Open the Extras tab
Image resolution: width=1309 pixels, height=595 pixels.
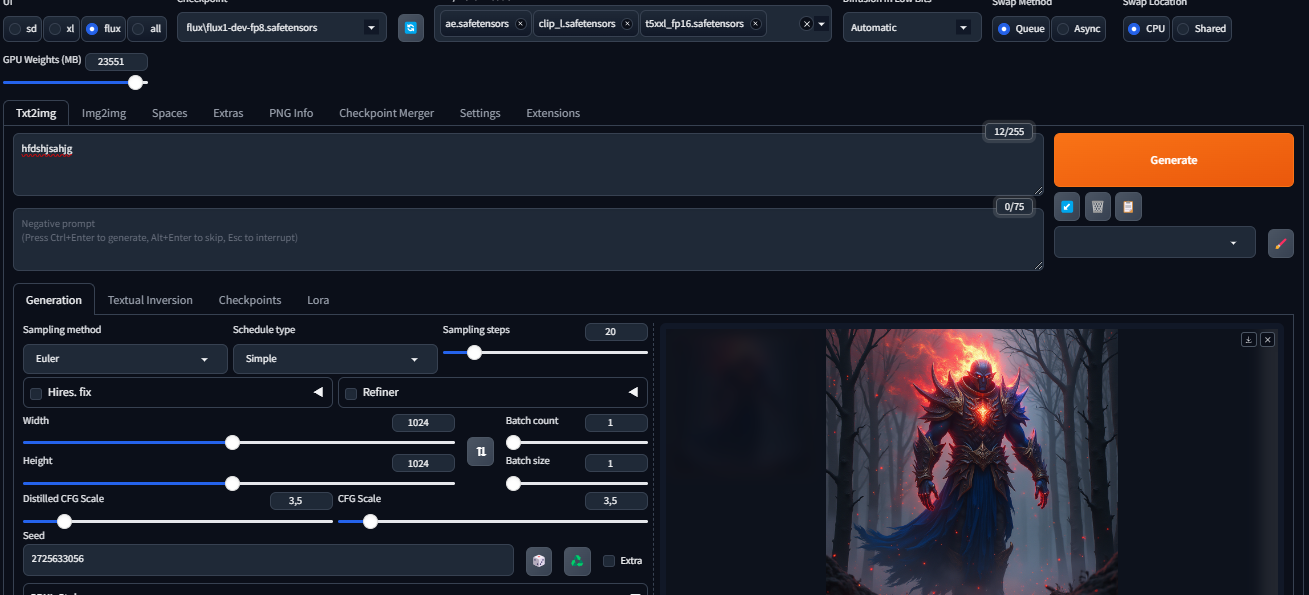coord(228,113)
